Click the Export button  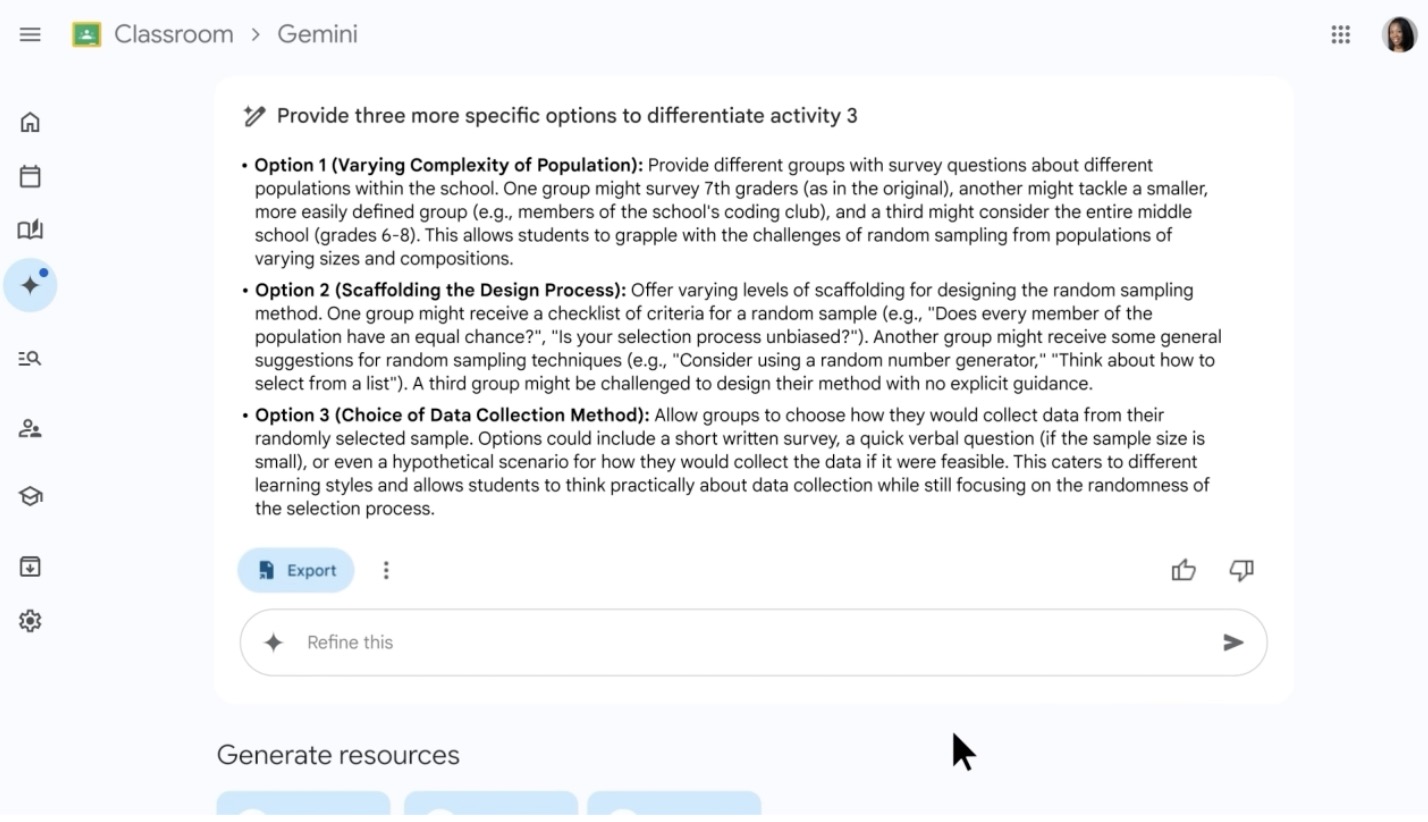296,570
